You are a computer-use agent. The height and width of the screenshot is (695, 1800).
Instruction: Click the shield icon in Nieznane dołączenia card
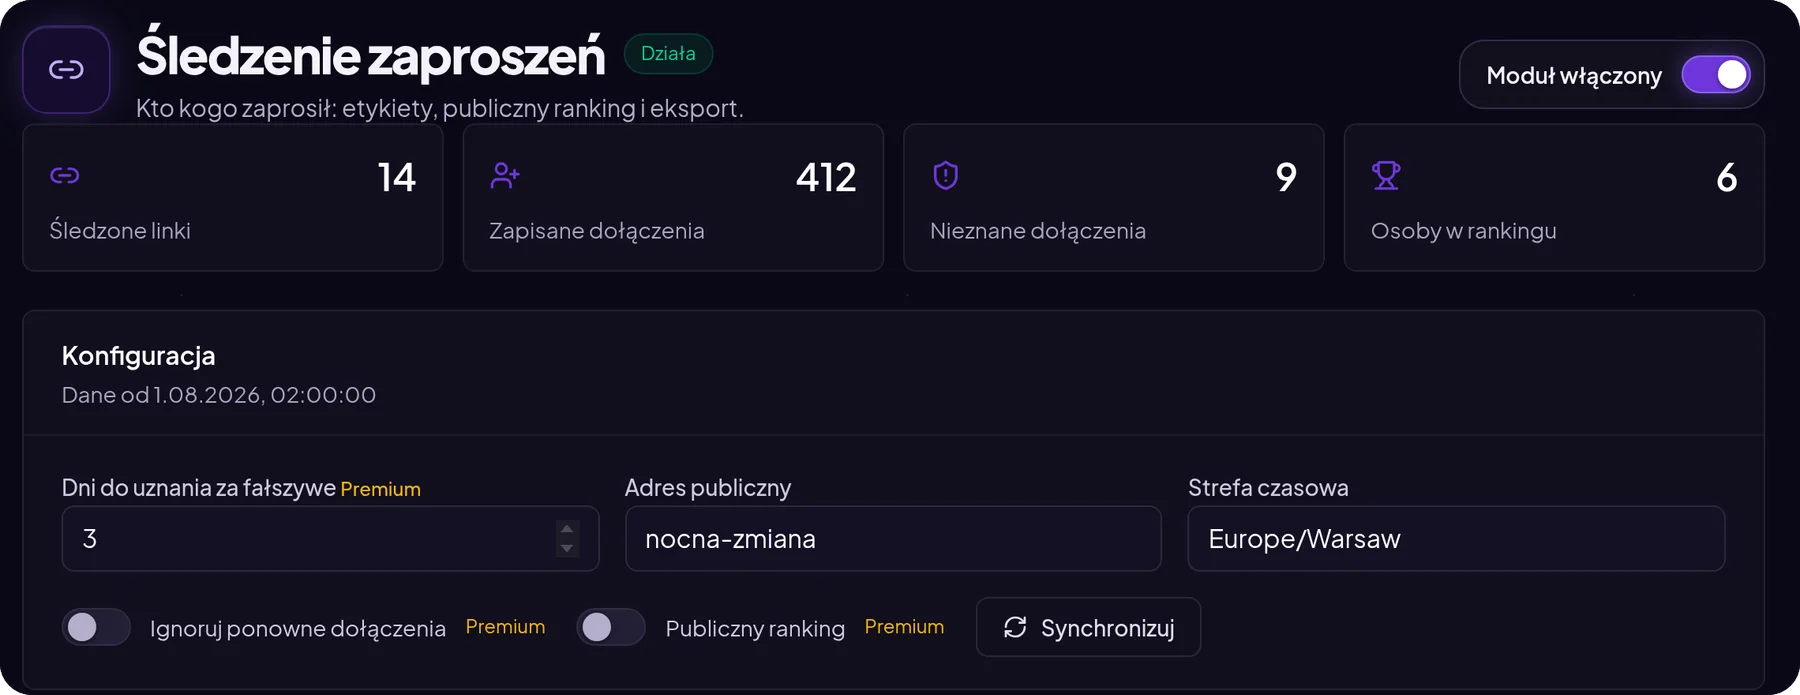point(946,176)
